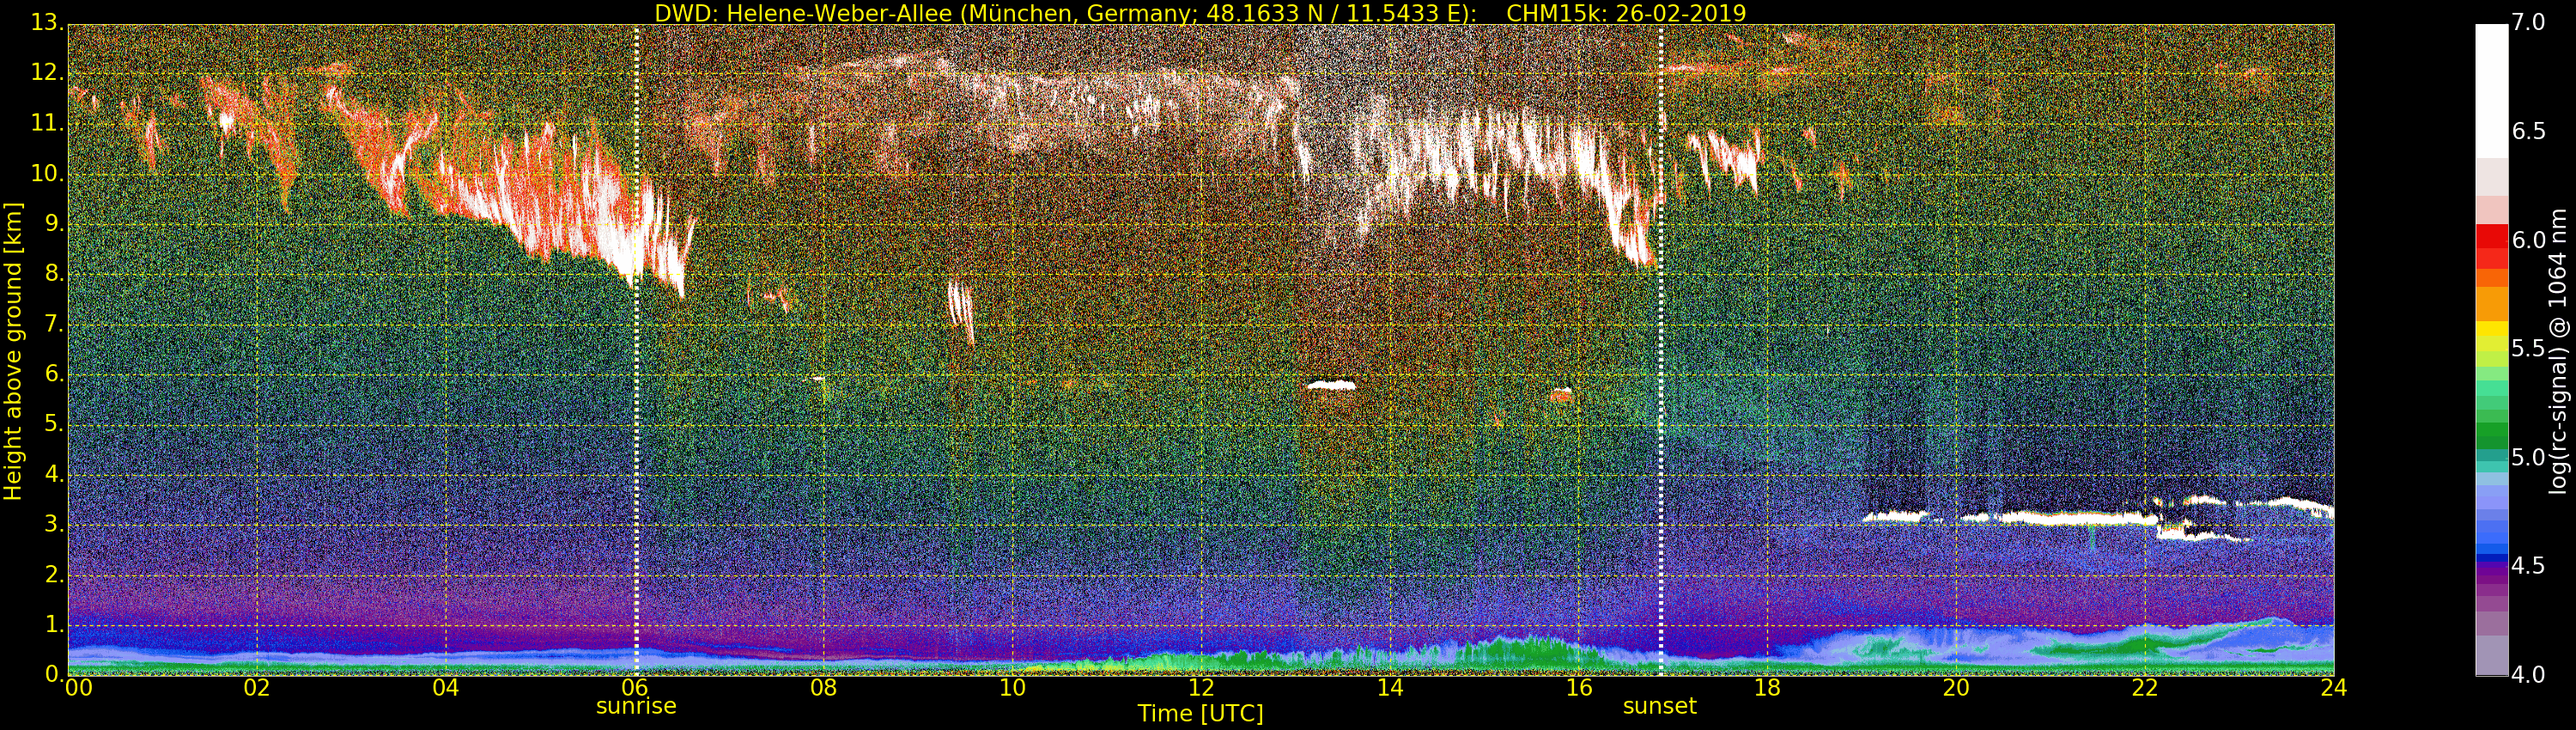Click the 'log(rc-signal) @ 1064 nm' colorbar label
The image size is (2576, 730).
coord(2558,351)
